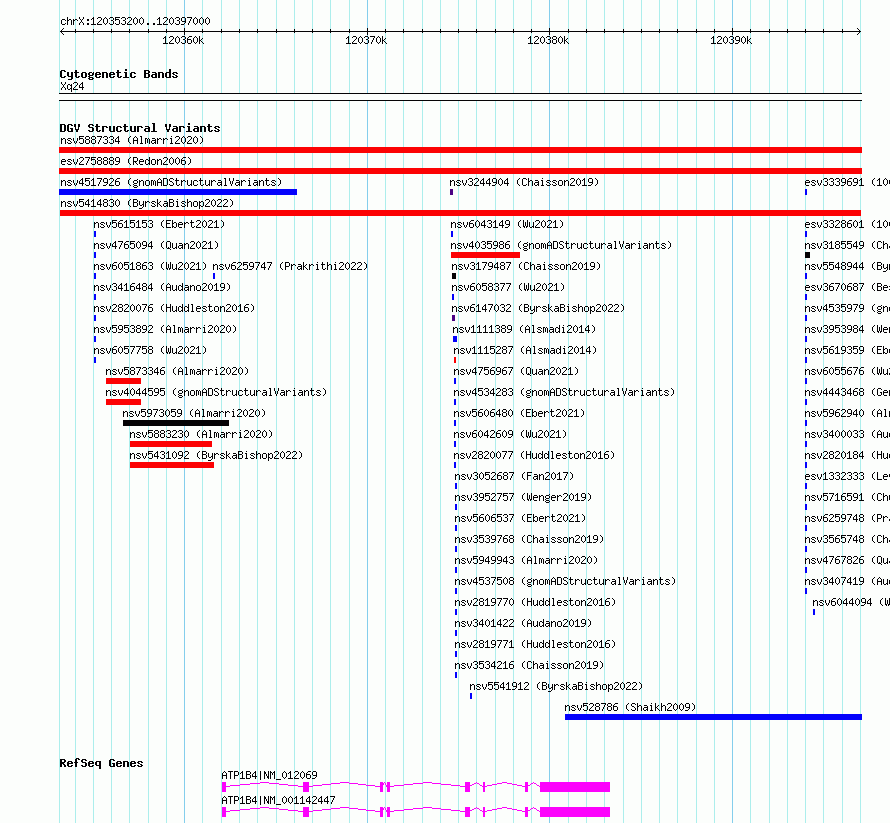Screen dimensions: 890x823
Task: Click nsv5606537 (Ebert2021) label
Action: 520,518
